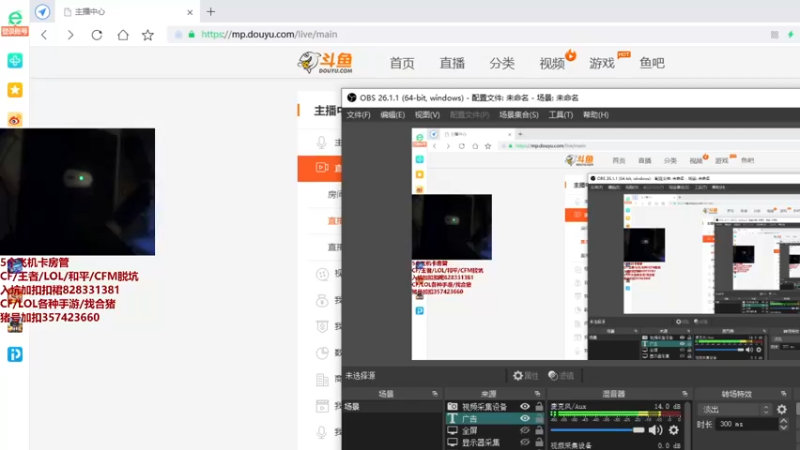Reload the Douyu page
Viewport: 800px width, 450px height.
[x=96, y=35]
